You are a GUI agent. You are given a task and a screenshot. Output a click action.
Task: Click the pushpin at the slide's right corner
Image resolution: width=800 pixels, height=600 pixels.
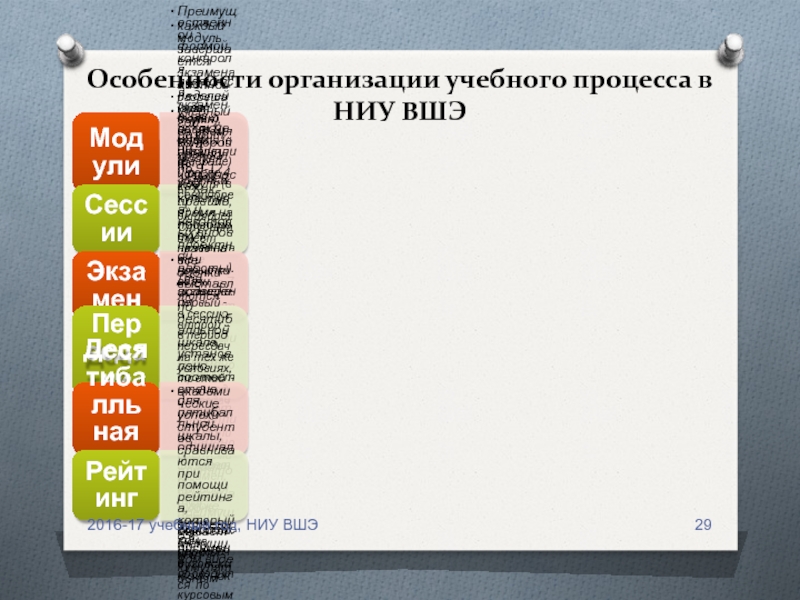click(731, 51)
